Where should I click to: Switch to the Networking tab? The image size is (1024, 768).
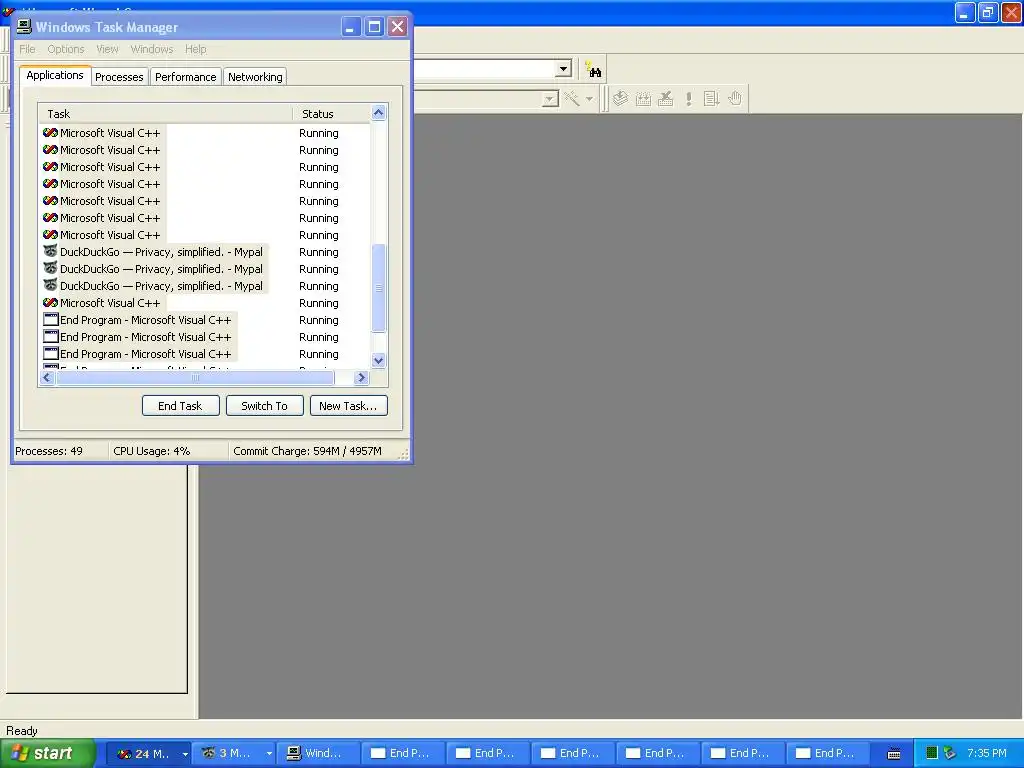255,76
